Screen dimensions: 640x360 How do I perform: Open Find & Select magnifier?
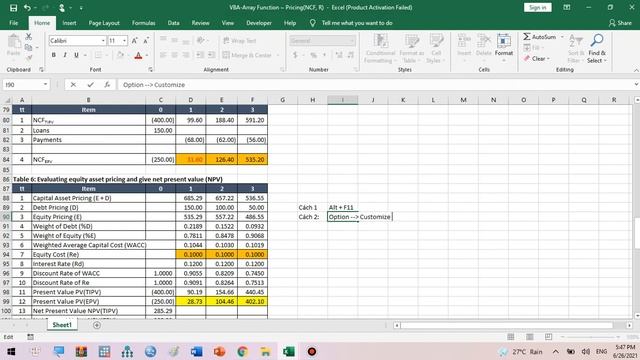(597, 40)
